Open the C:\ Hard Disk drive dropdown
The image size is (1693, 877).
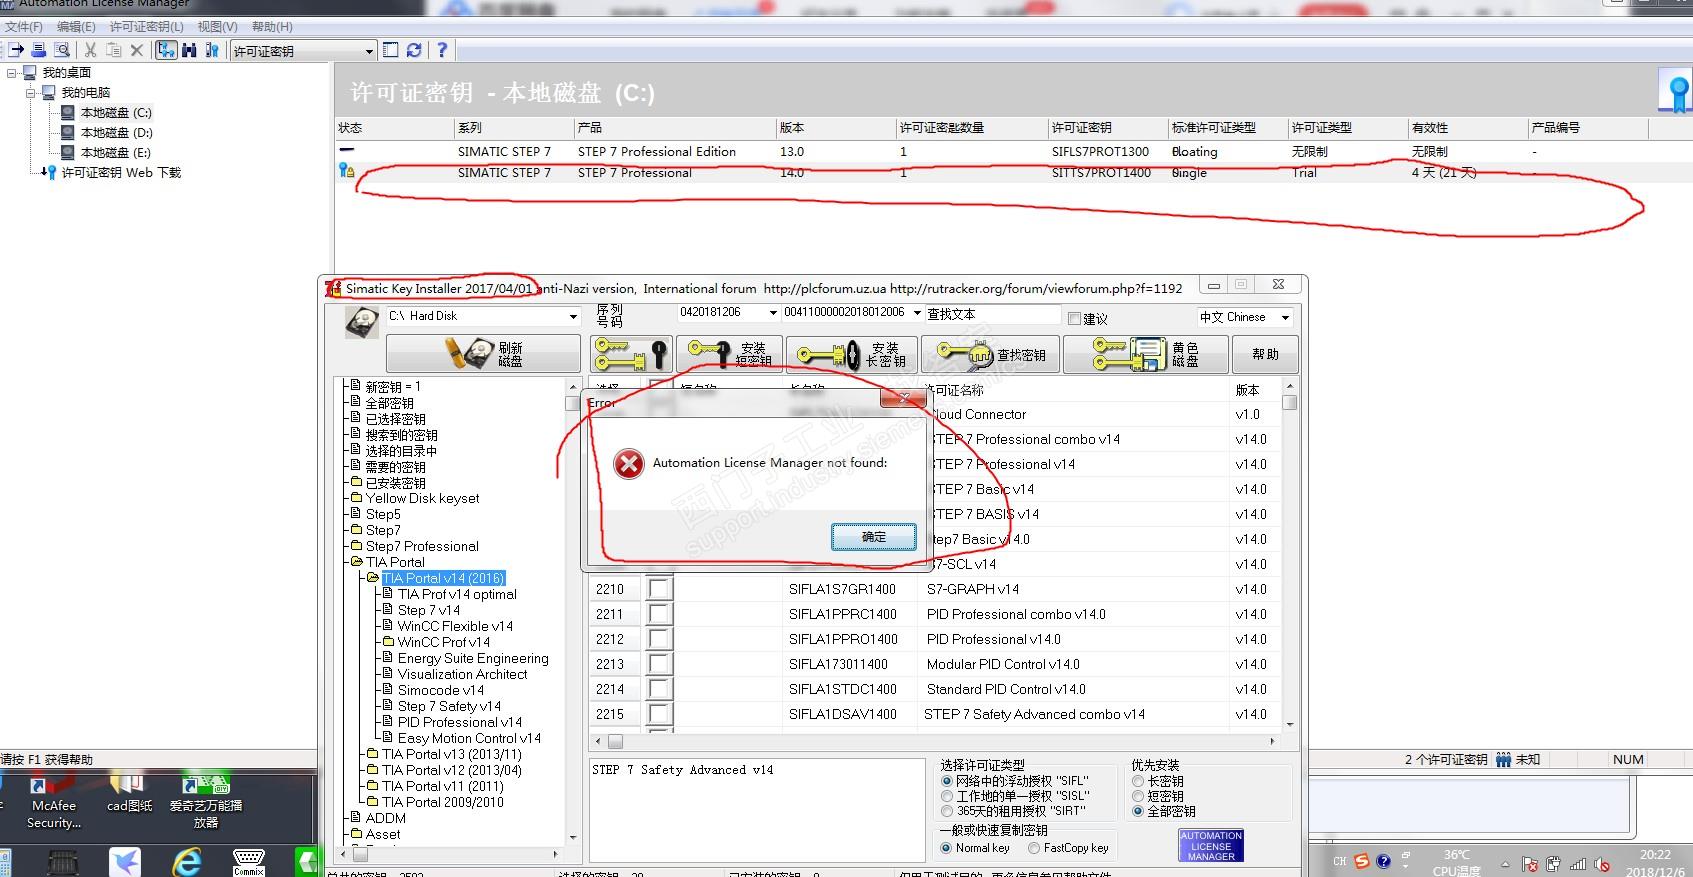(484, 316)
